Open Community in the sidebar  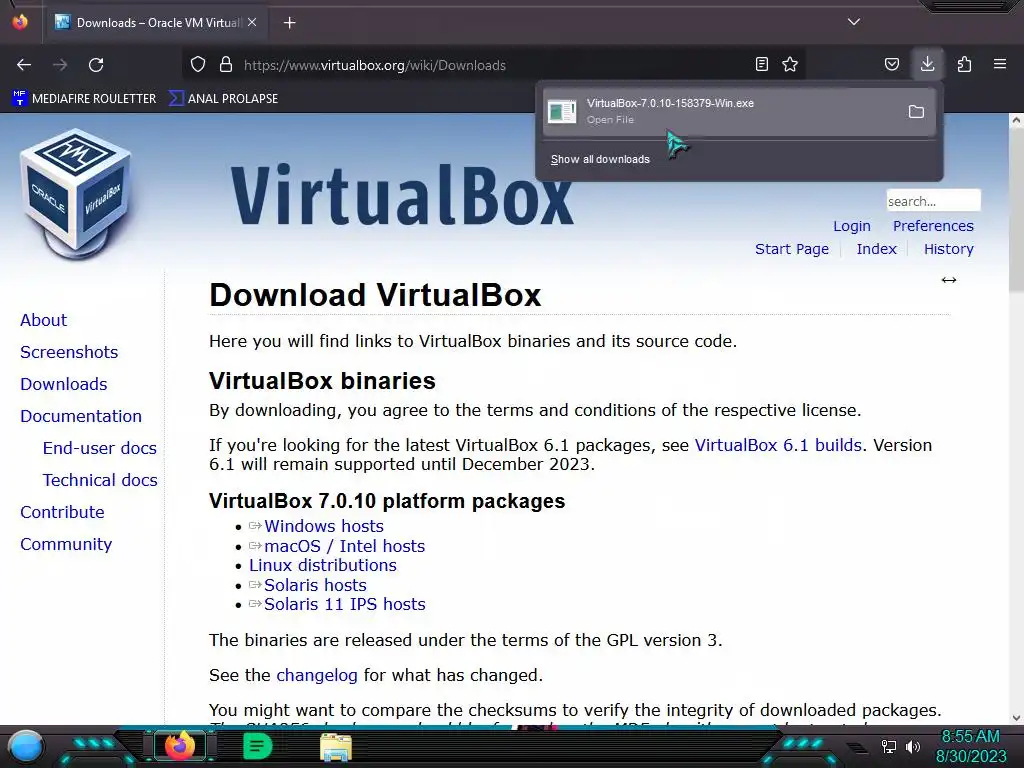pyautogui.click(x=66, y=544)
